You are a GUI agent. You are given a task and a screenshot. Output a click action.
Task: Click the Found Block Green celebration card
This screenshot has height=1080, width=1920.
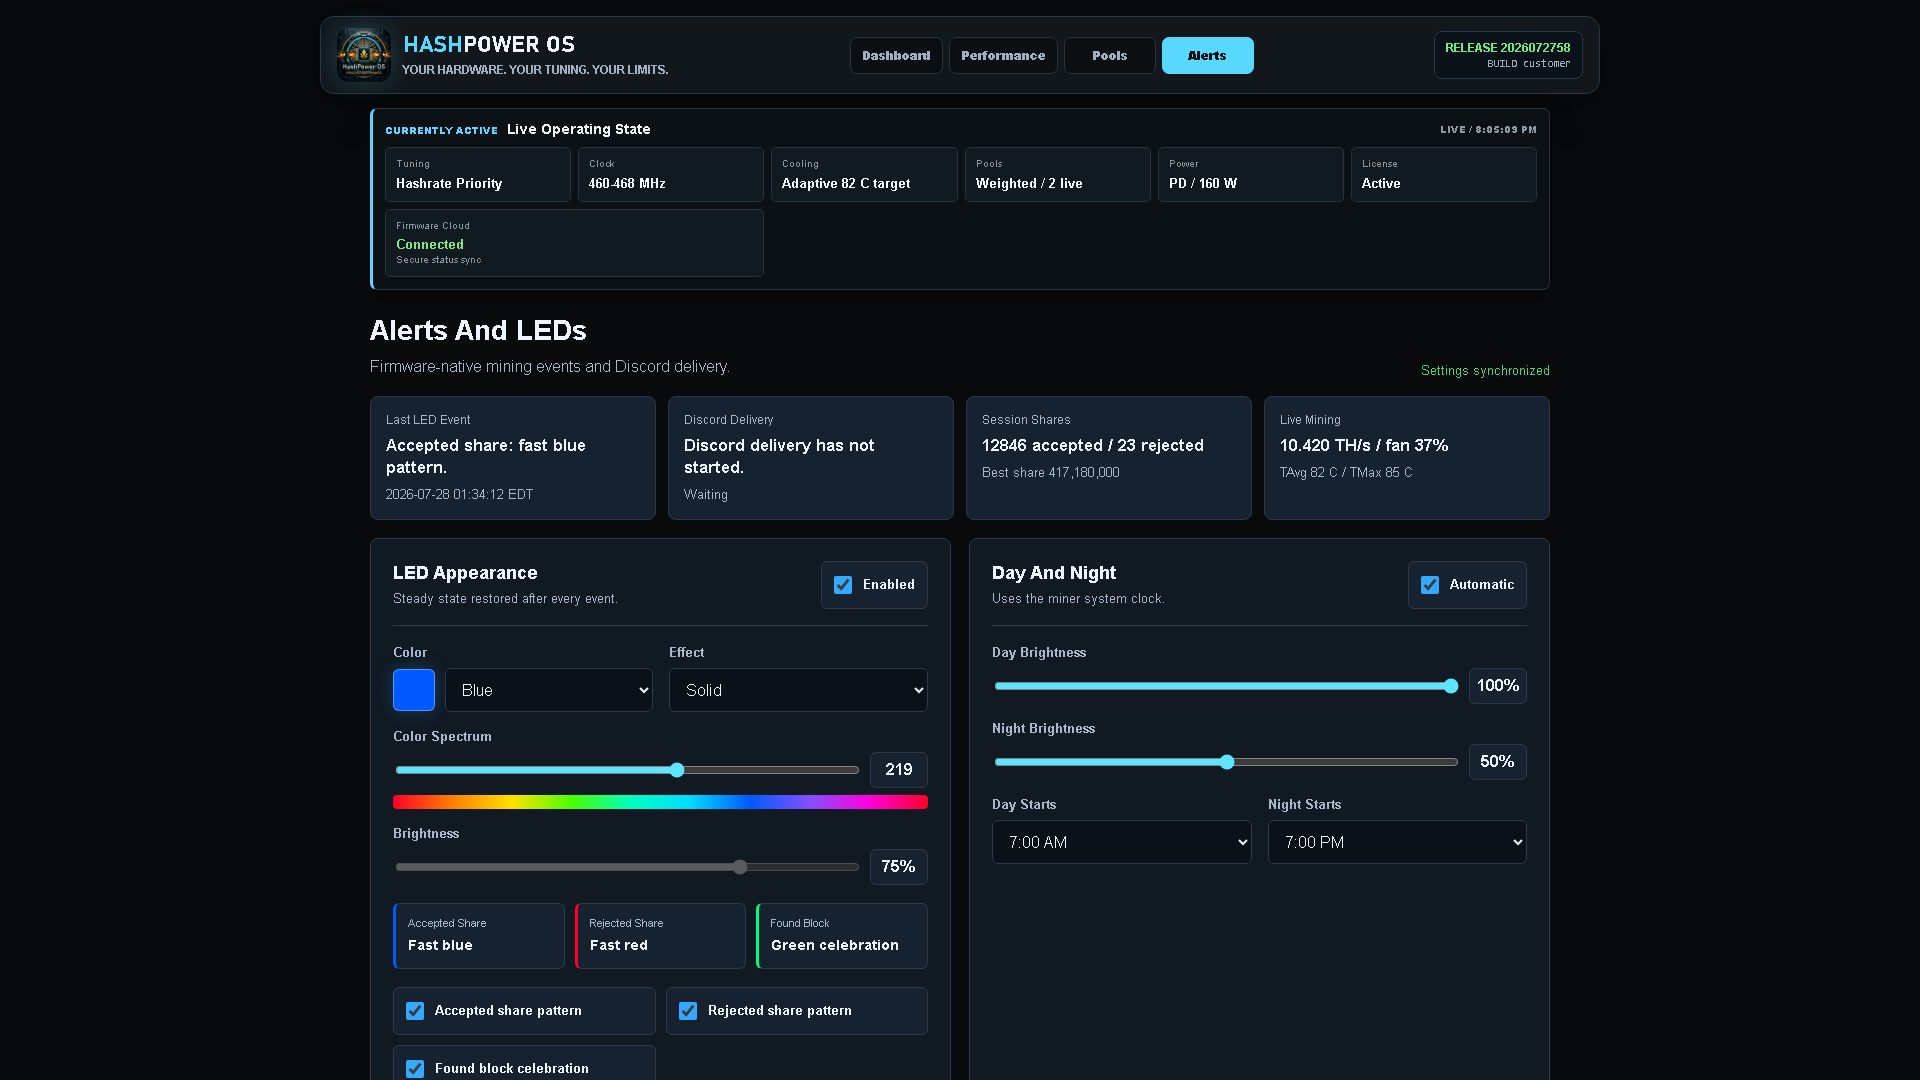point(842,936)
